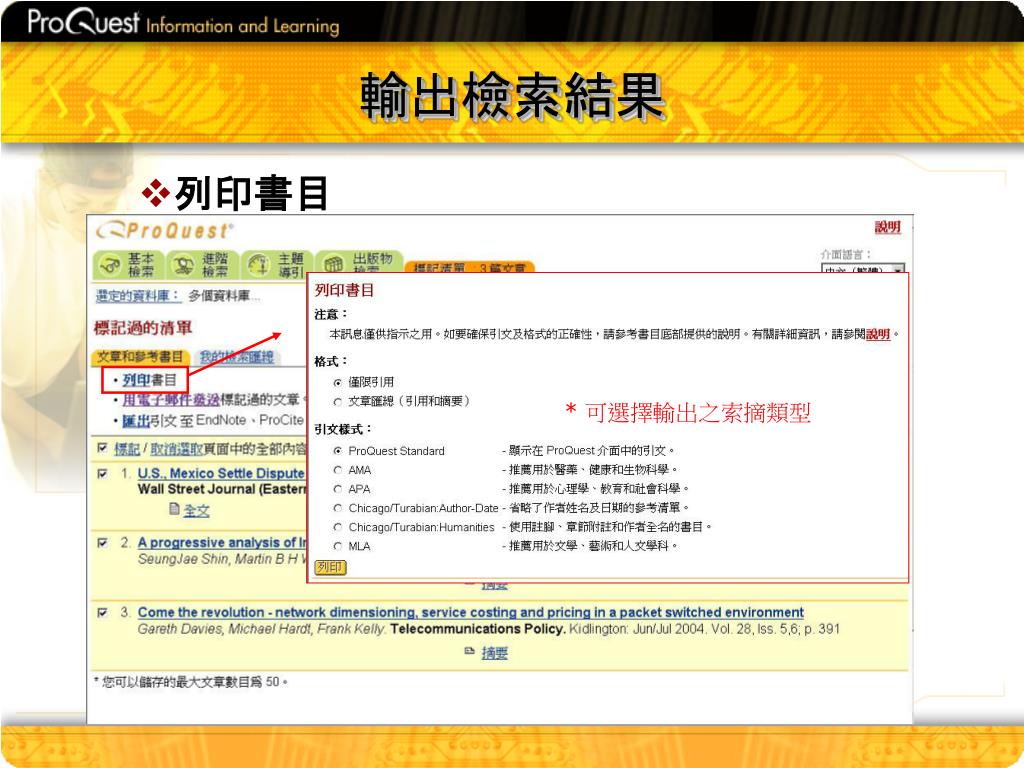Toggle the mark-all checkbox beside 標記

102,448
